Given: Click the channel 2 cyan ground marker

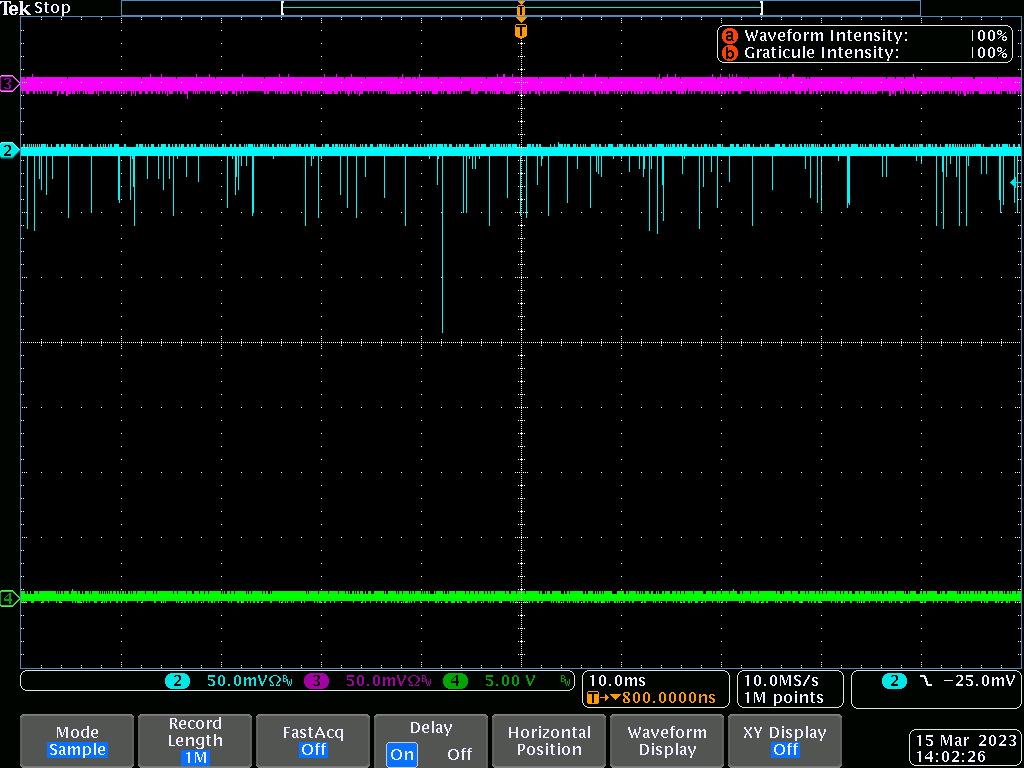Looking at the screenshot, I should [9, 151].
